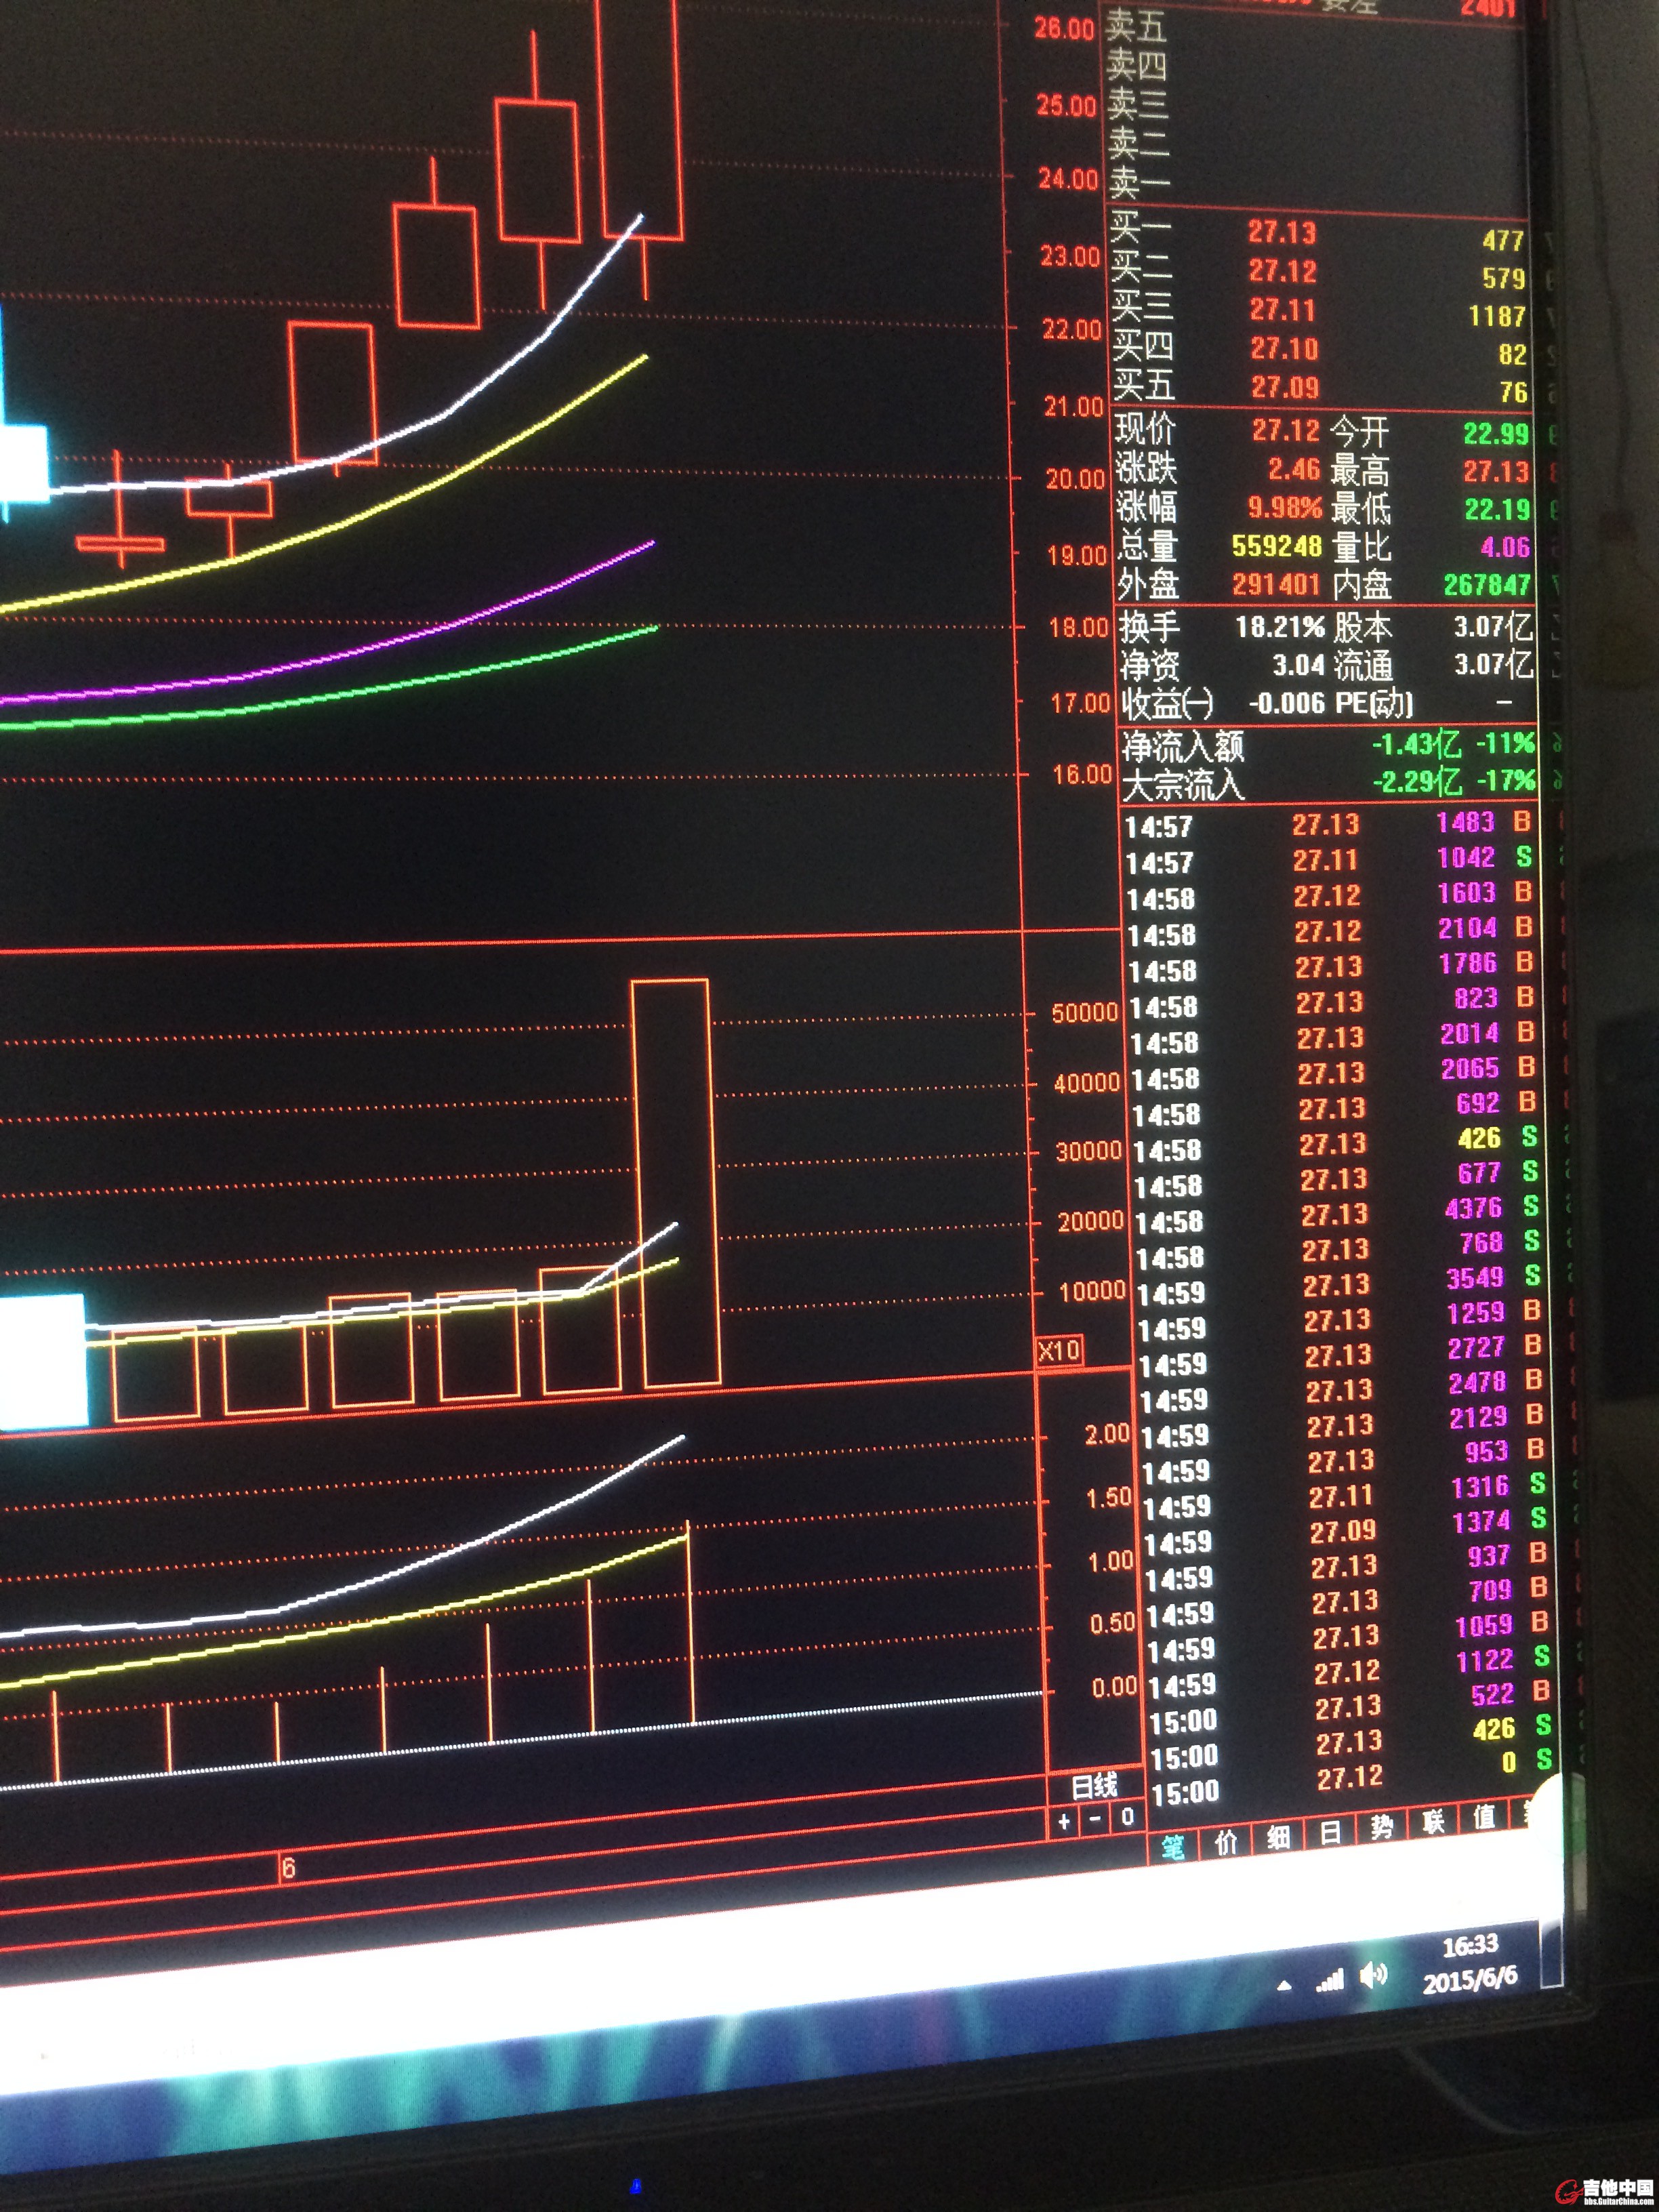Viewport: 1659px width, 2212px height.
Task: Click the 大宗流入 value -2.29亿
Action: tap(1418, 782)
